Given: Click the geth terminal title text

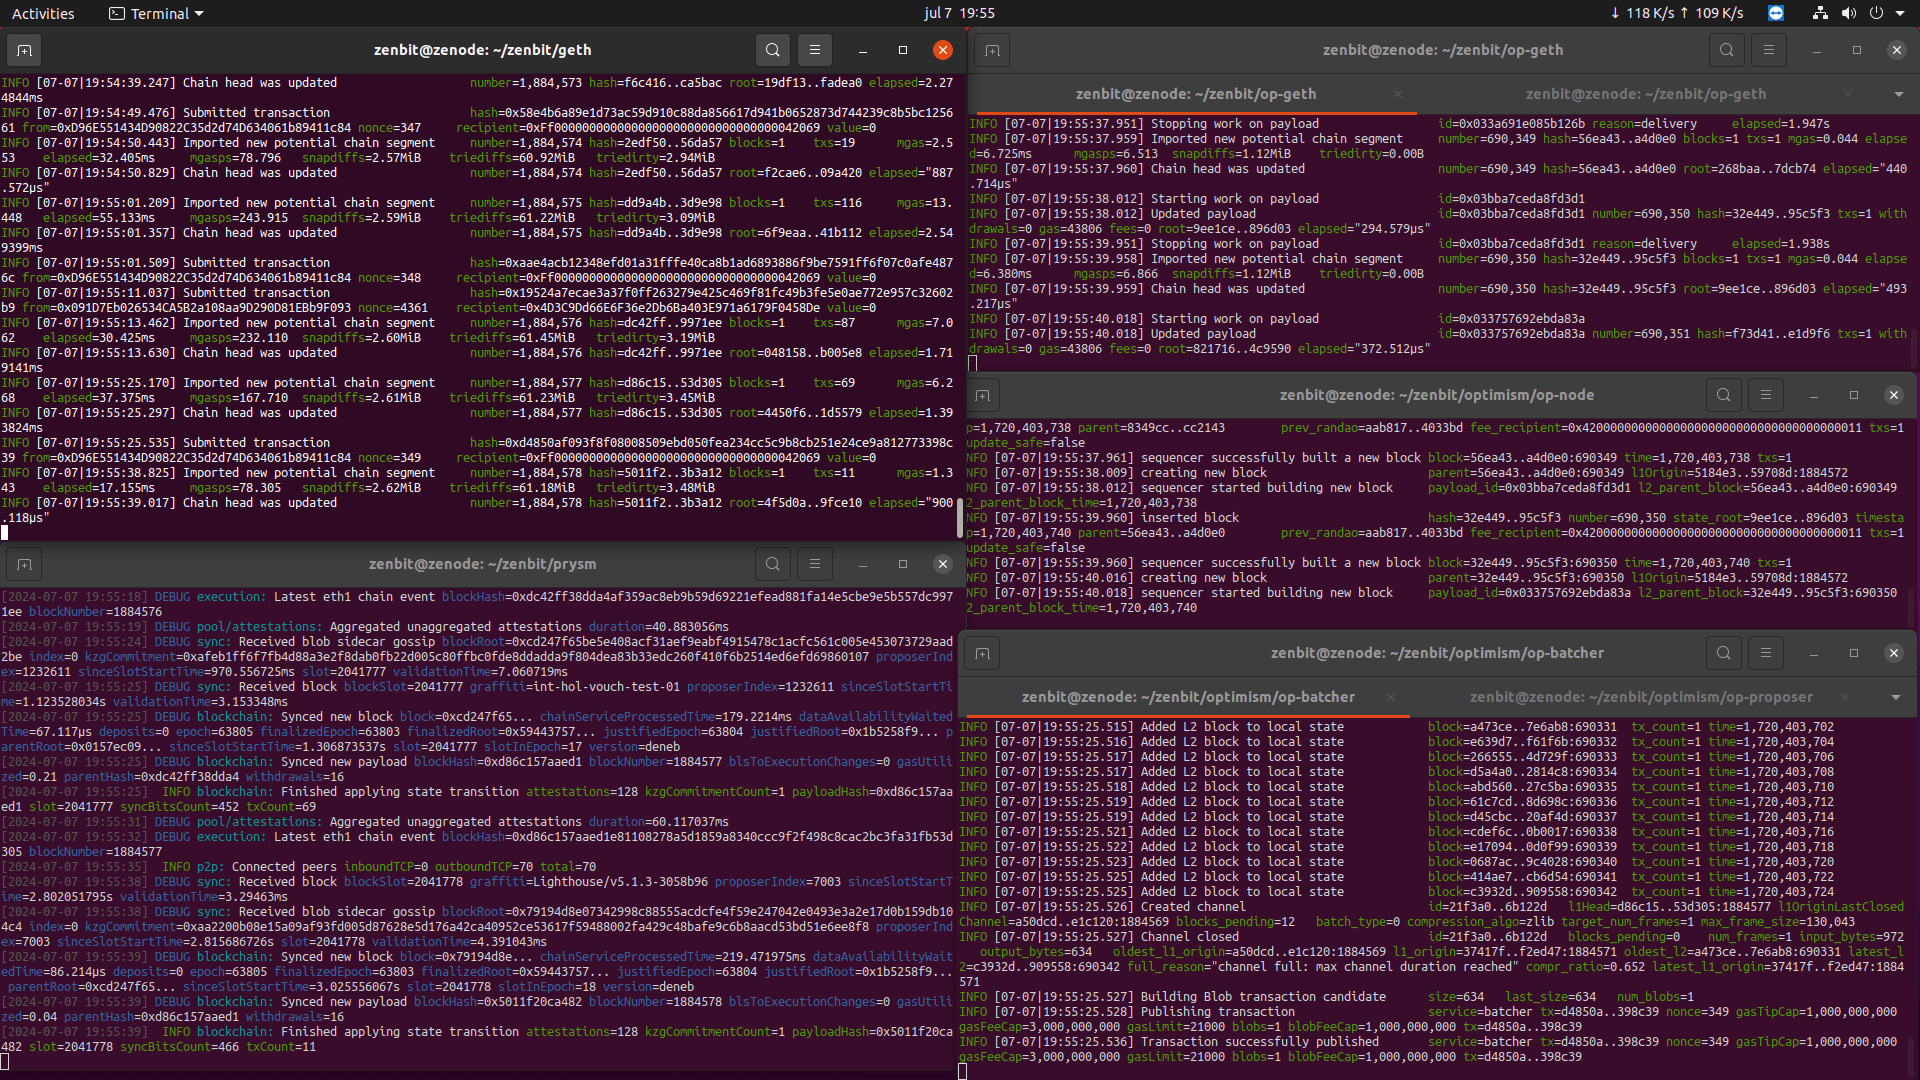Looking at the screenshot, I should pyautogui.click(x=482, y=50).
